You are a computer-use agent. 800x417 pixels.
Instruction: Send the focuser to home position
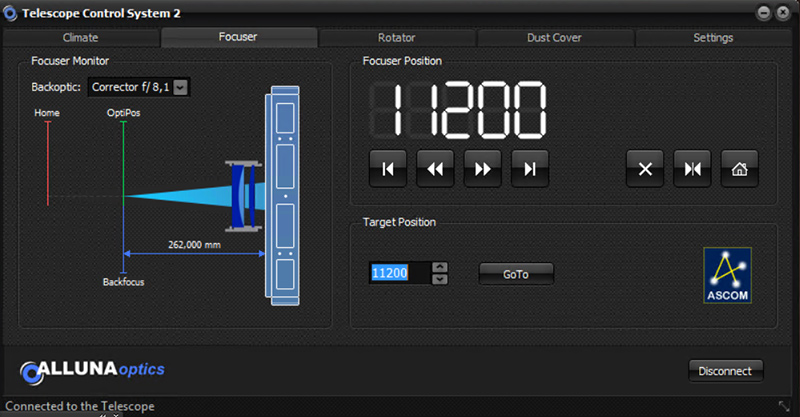click(x=739, y=168)
